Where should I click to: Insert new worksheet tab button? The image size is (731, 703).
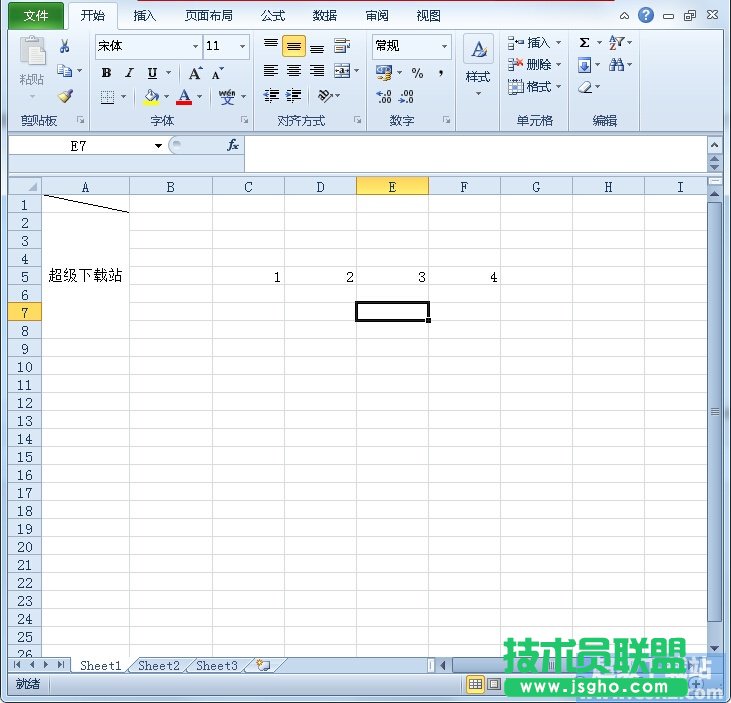[263, 666]
